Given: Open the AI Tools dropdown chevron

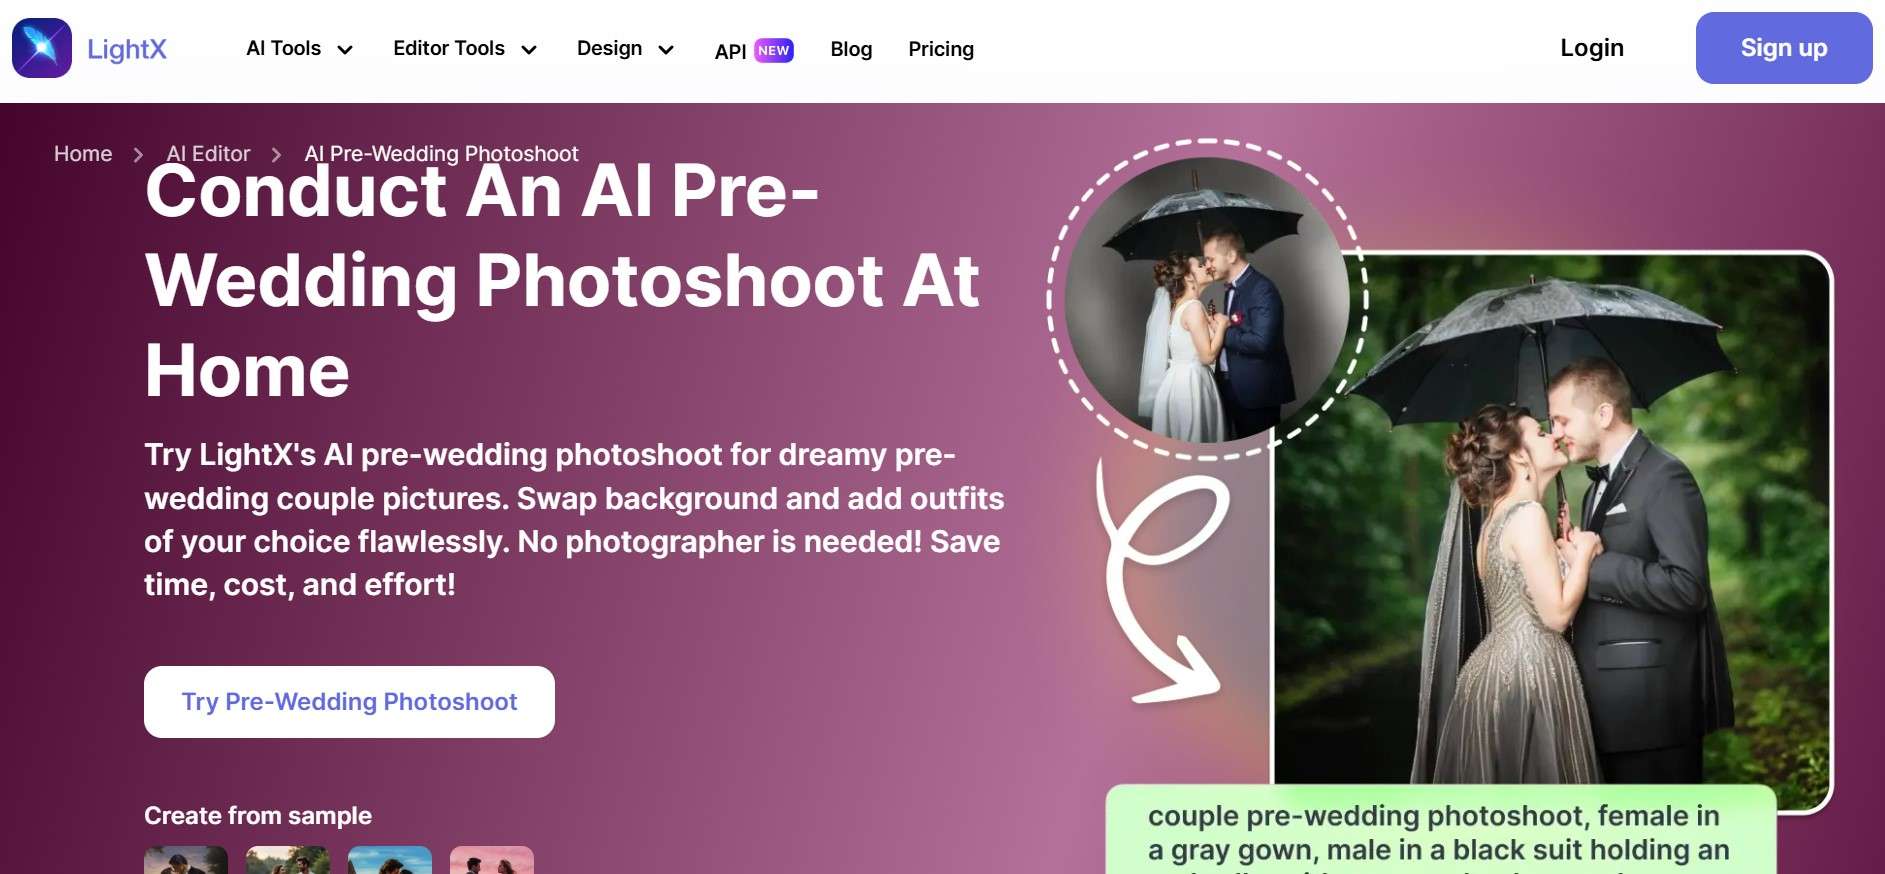Looking at the screenshot, I should coord(345,50).
